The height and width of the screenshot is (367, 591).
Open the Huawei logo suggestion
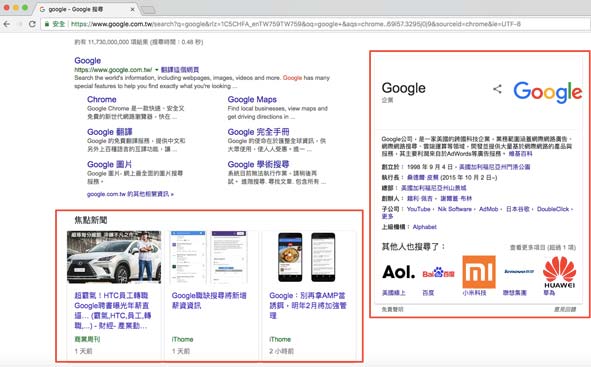pos(559,272)
